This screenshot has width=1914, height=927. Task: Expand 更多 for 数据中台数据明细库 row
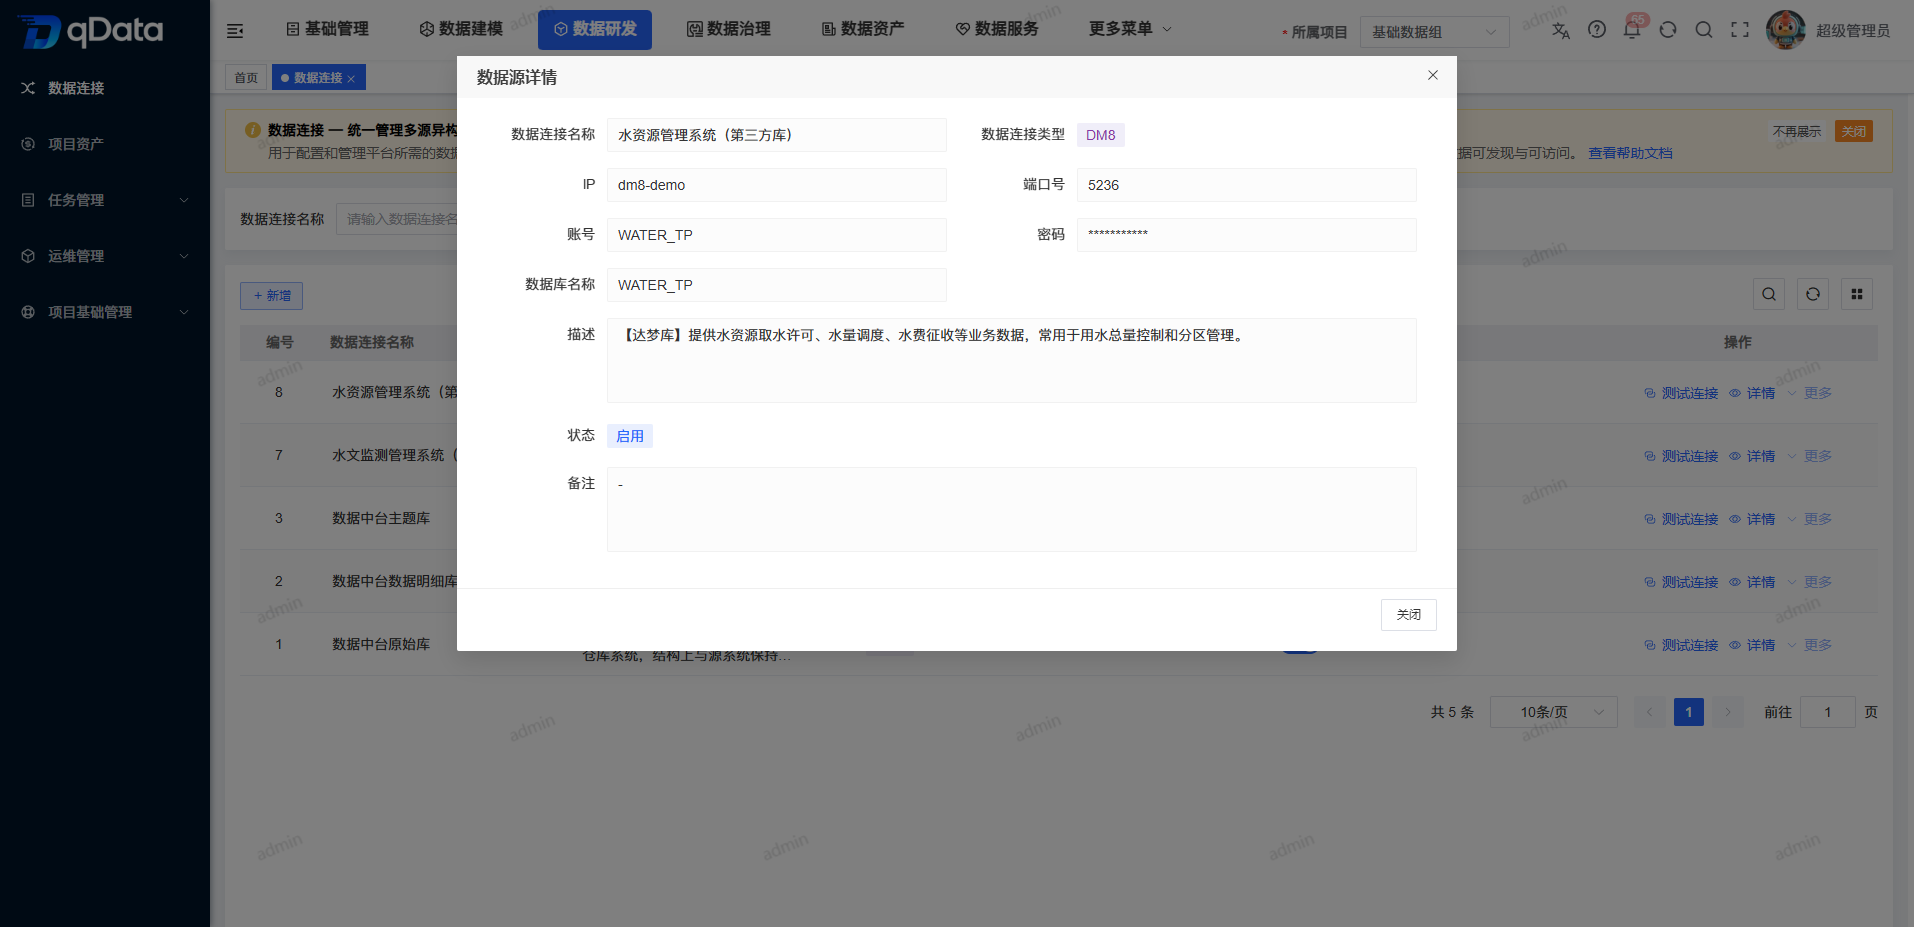click(1810, 582)
